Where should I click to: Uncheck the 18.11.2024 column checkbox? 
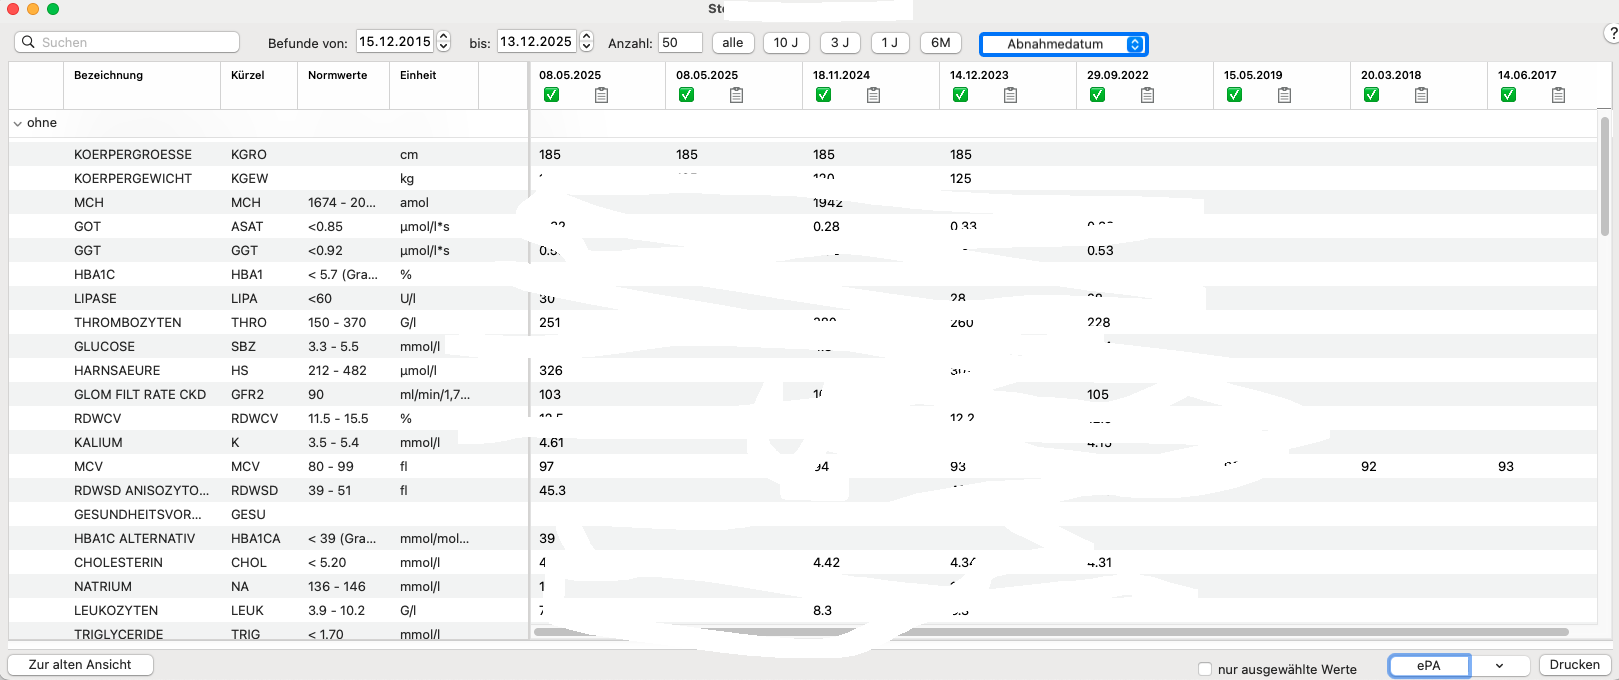pyautogui.click(x=823, y=95)
